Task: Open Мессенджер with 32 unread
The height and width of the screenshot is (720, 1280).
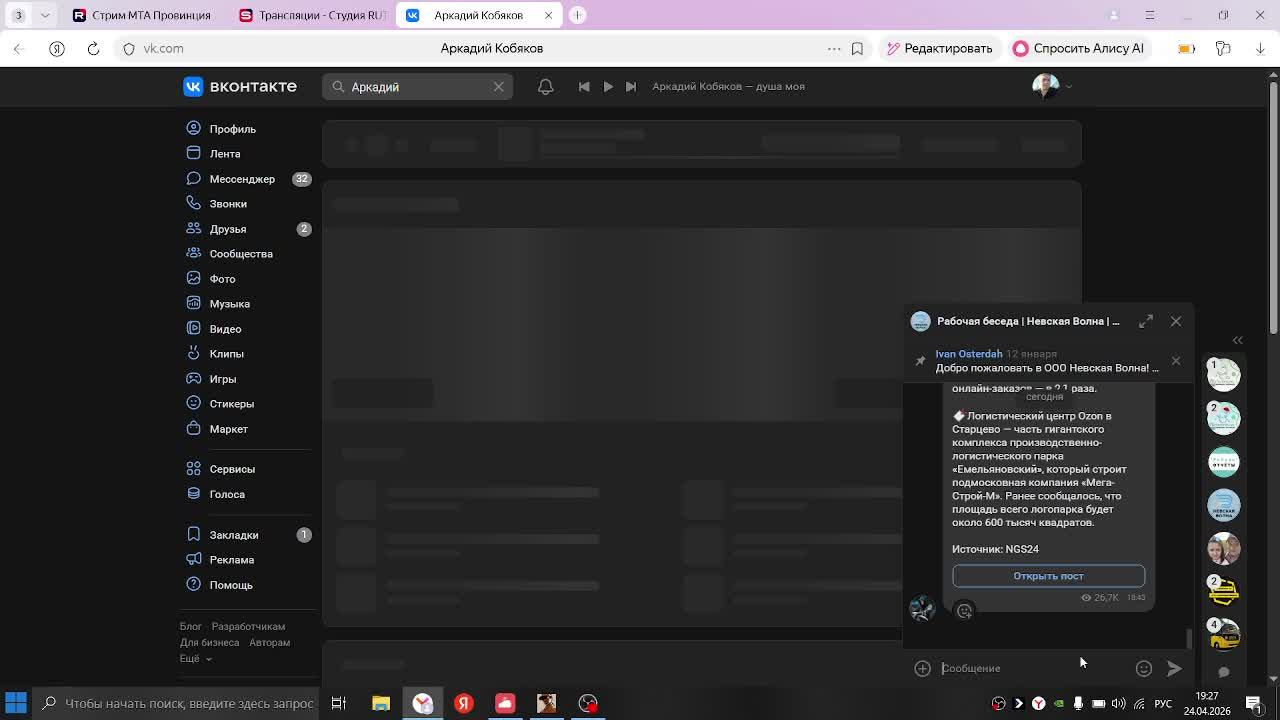Action: (242, 179)
